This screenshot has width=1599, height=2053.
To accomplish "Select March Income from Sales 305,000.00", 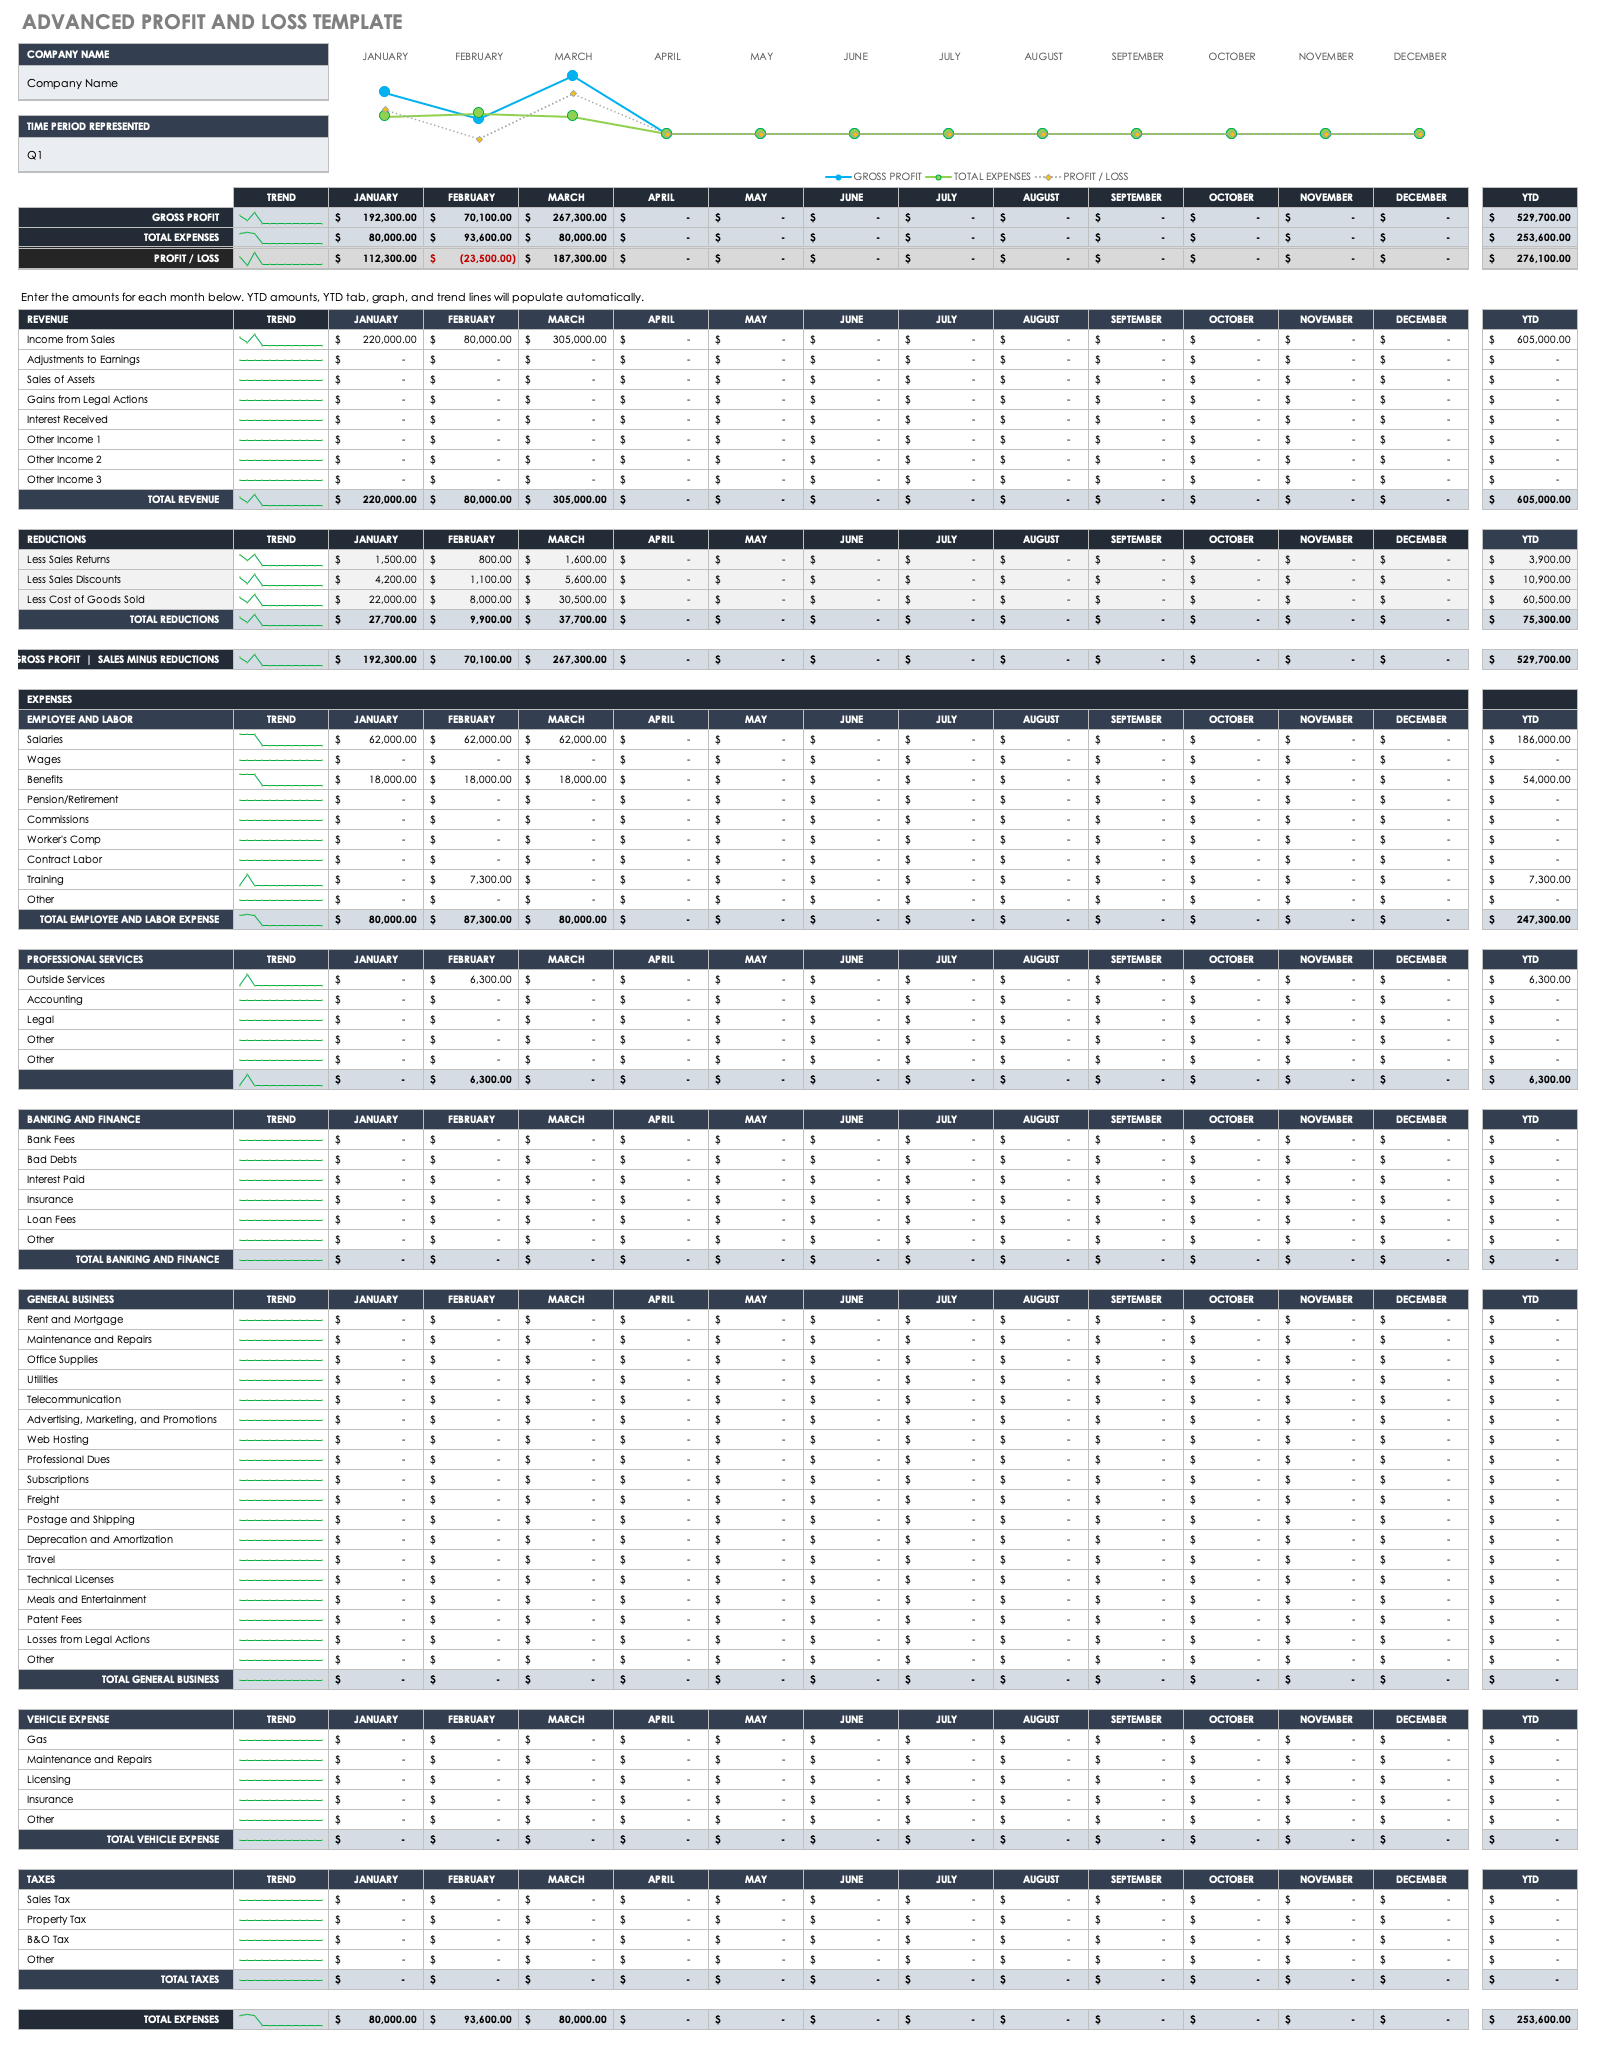I will (566, 339).
